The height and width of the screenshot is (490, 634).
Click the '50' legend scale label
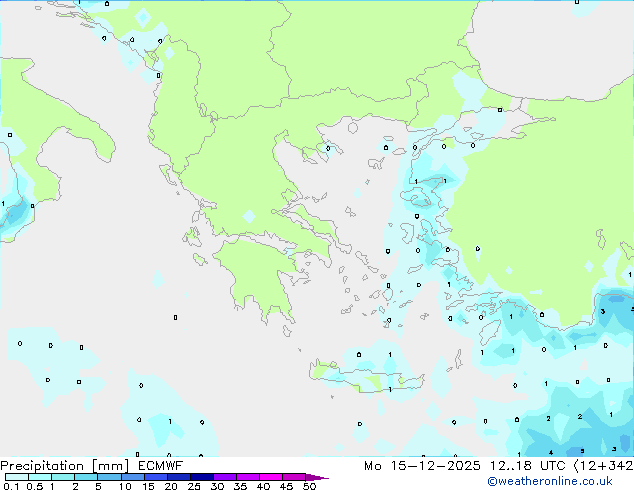pyautogui.click(x=309, y=486)
